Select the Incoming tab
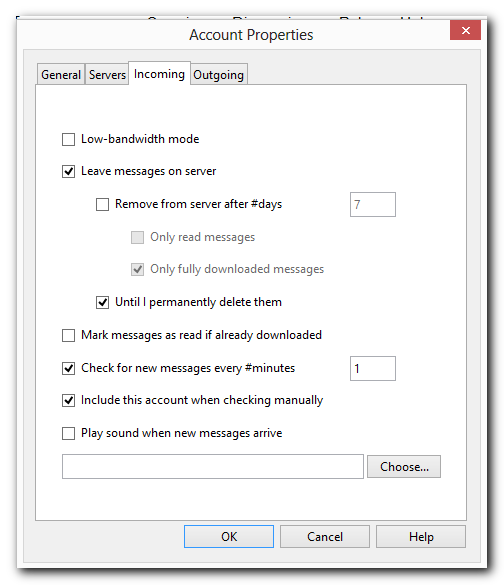The image size is (504, 585). pos(159,73)
